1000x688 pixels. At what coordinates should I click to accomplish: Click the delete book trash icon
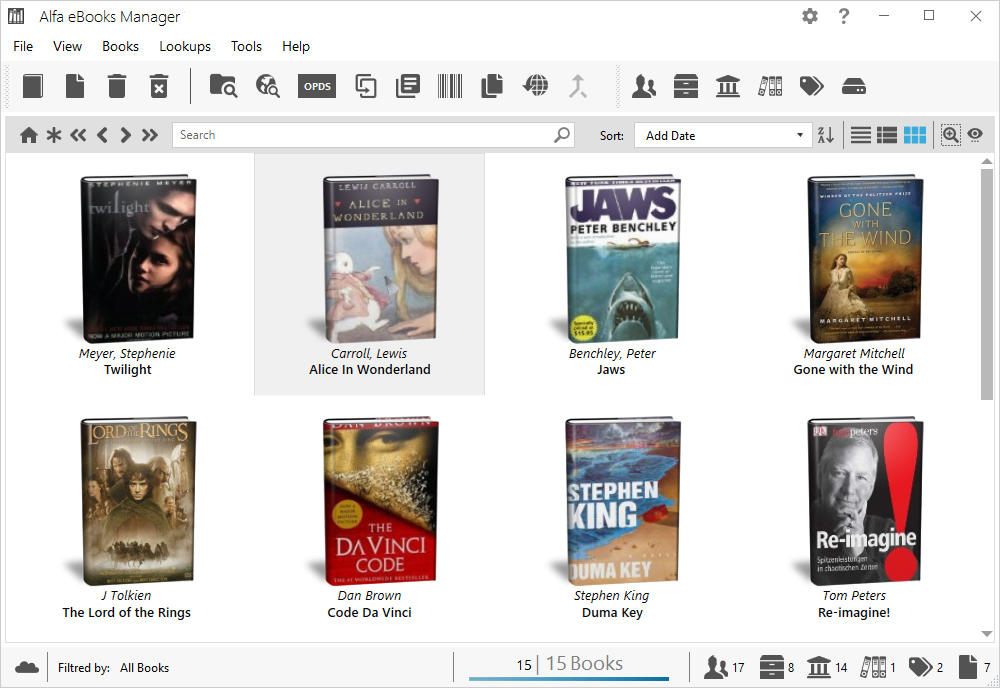(116, 86)
